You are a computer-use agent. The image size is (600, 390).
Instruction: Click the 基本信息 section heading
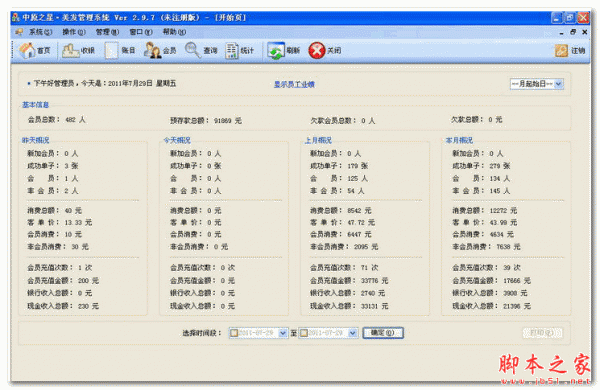click(x=36, y=104)
